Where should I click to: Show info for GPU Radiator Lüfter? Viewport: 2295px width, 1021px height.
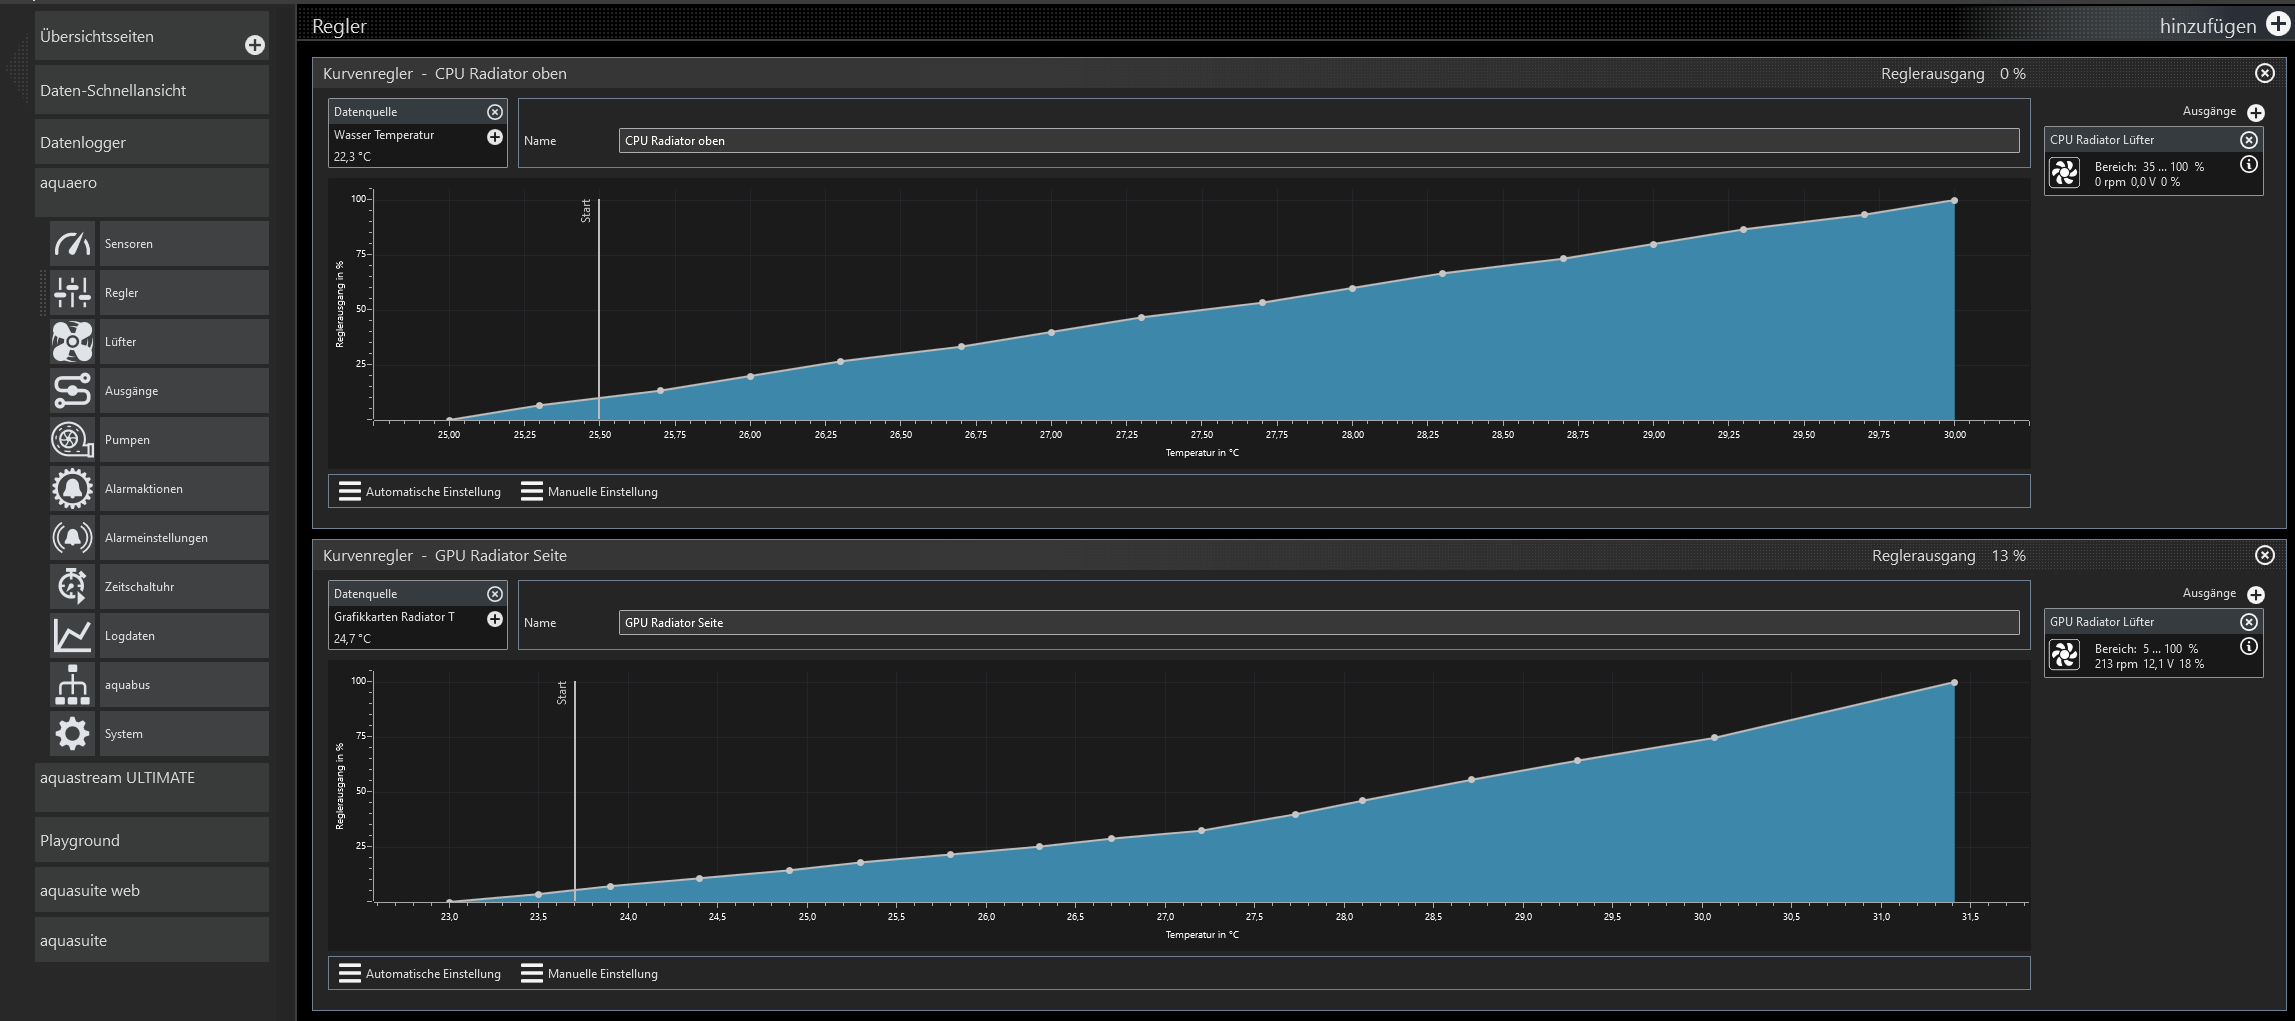[x=2249, y=647]
